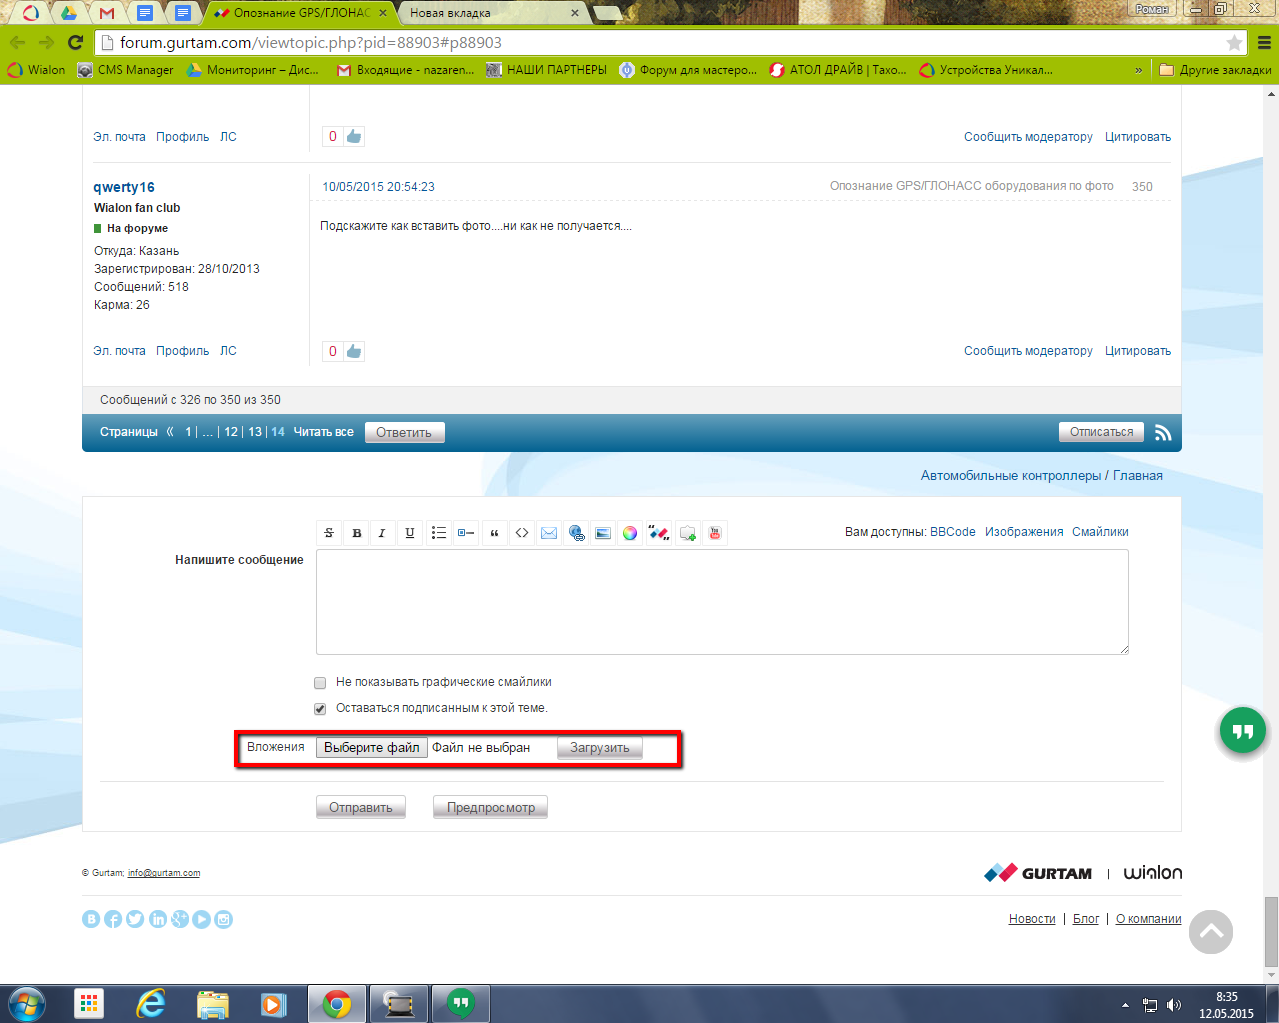Enable 'Не показывать графические смайлики' checkbox

click(x=320, y=683)
